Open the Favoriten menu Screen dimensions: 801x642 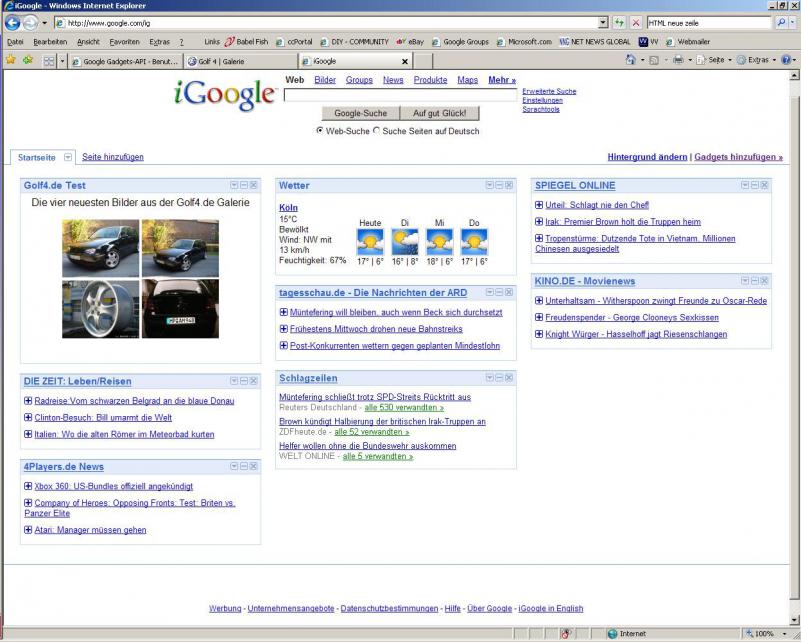pos(125,42)
